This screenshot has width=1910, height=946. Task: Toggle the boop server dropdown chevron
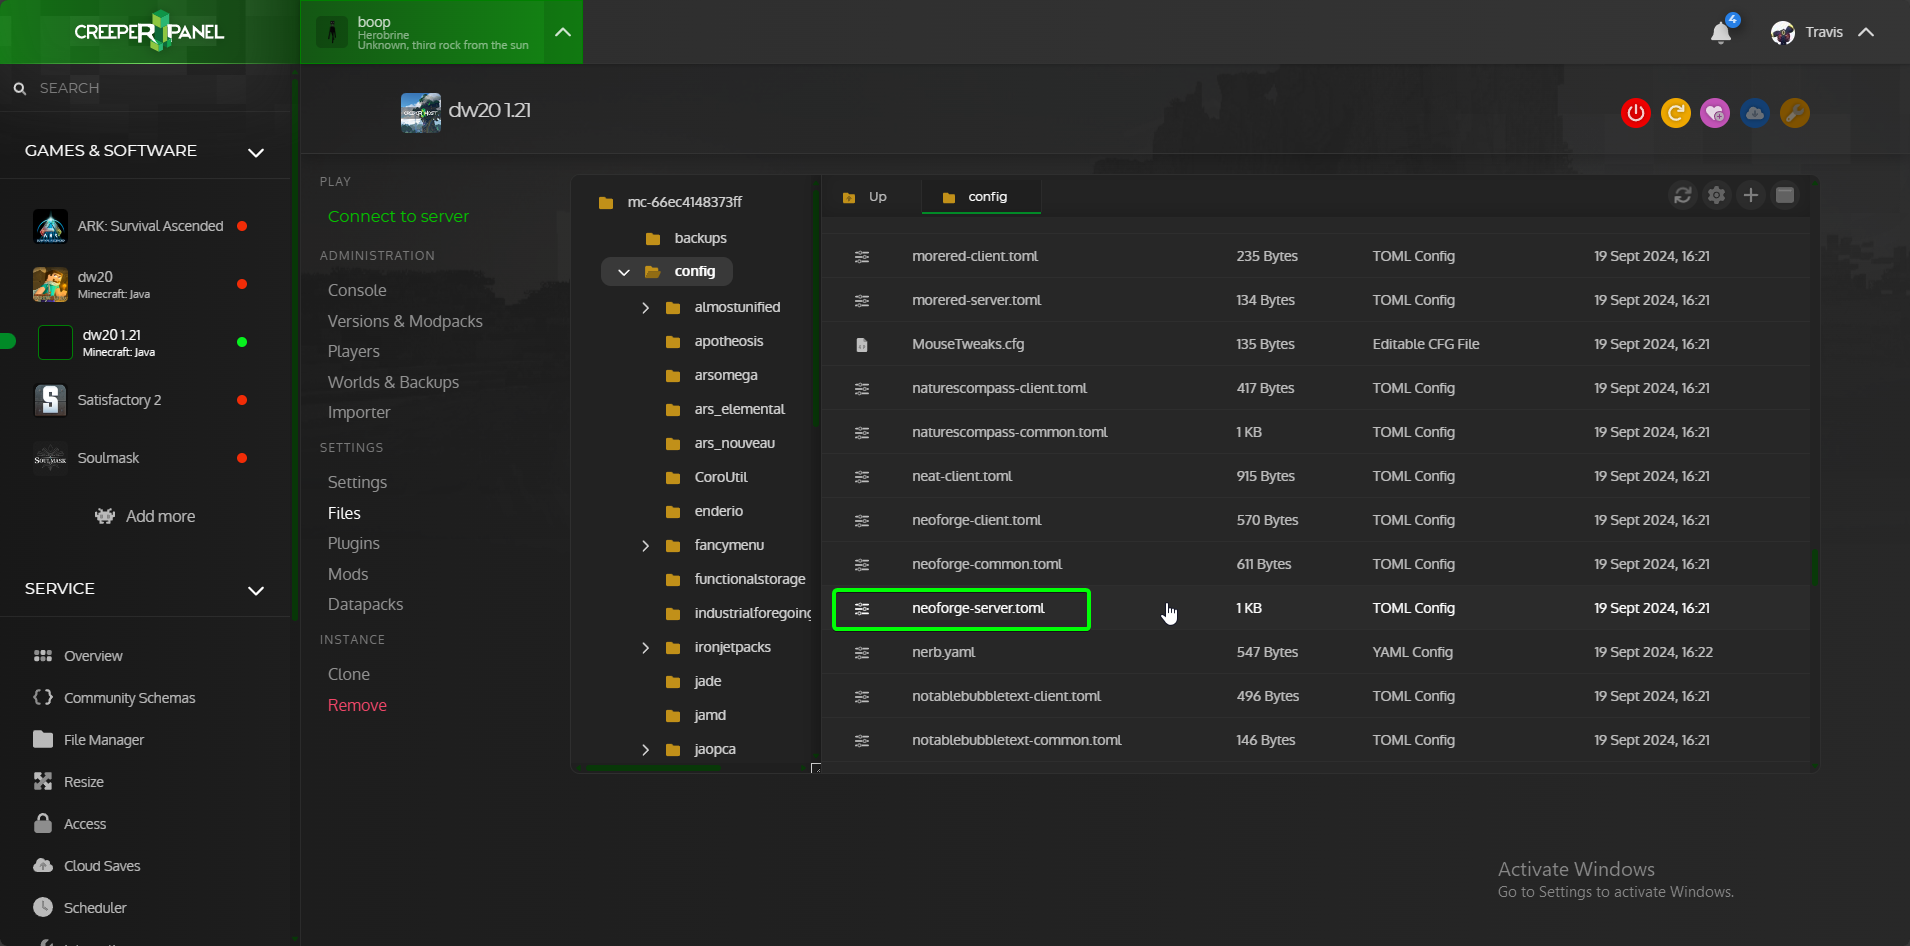pos(563,32)
